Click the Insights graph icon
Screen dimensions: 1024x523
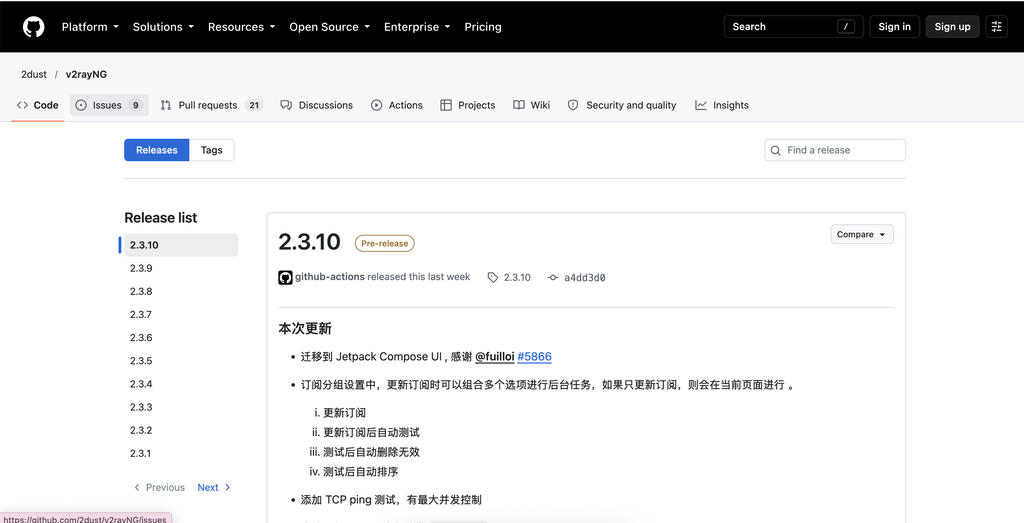tap(701, 105)
